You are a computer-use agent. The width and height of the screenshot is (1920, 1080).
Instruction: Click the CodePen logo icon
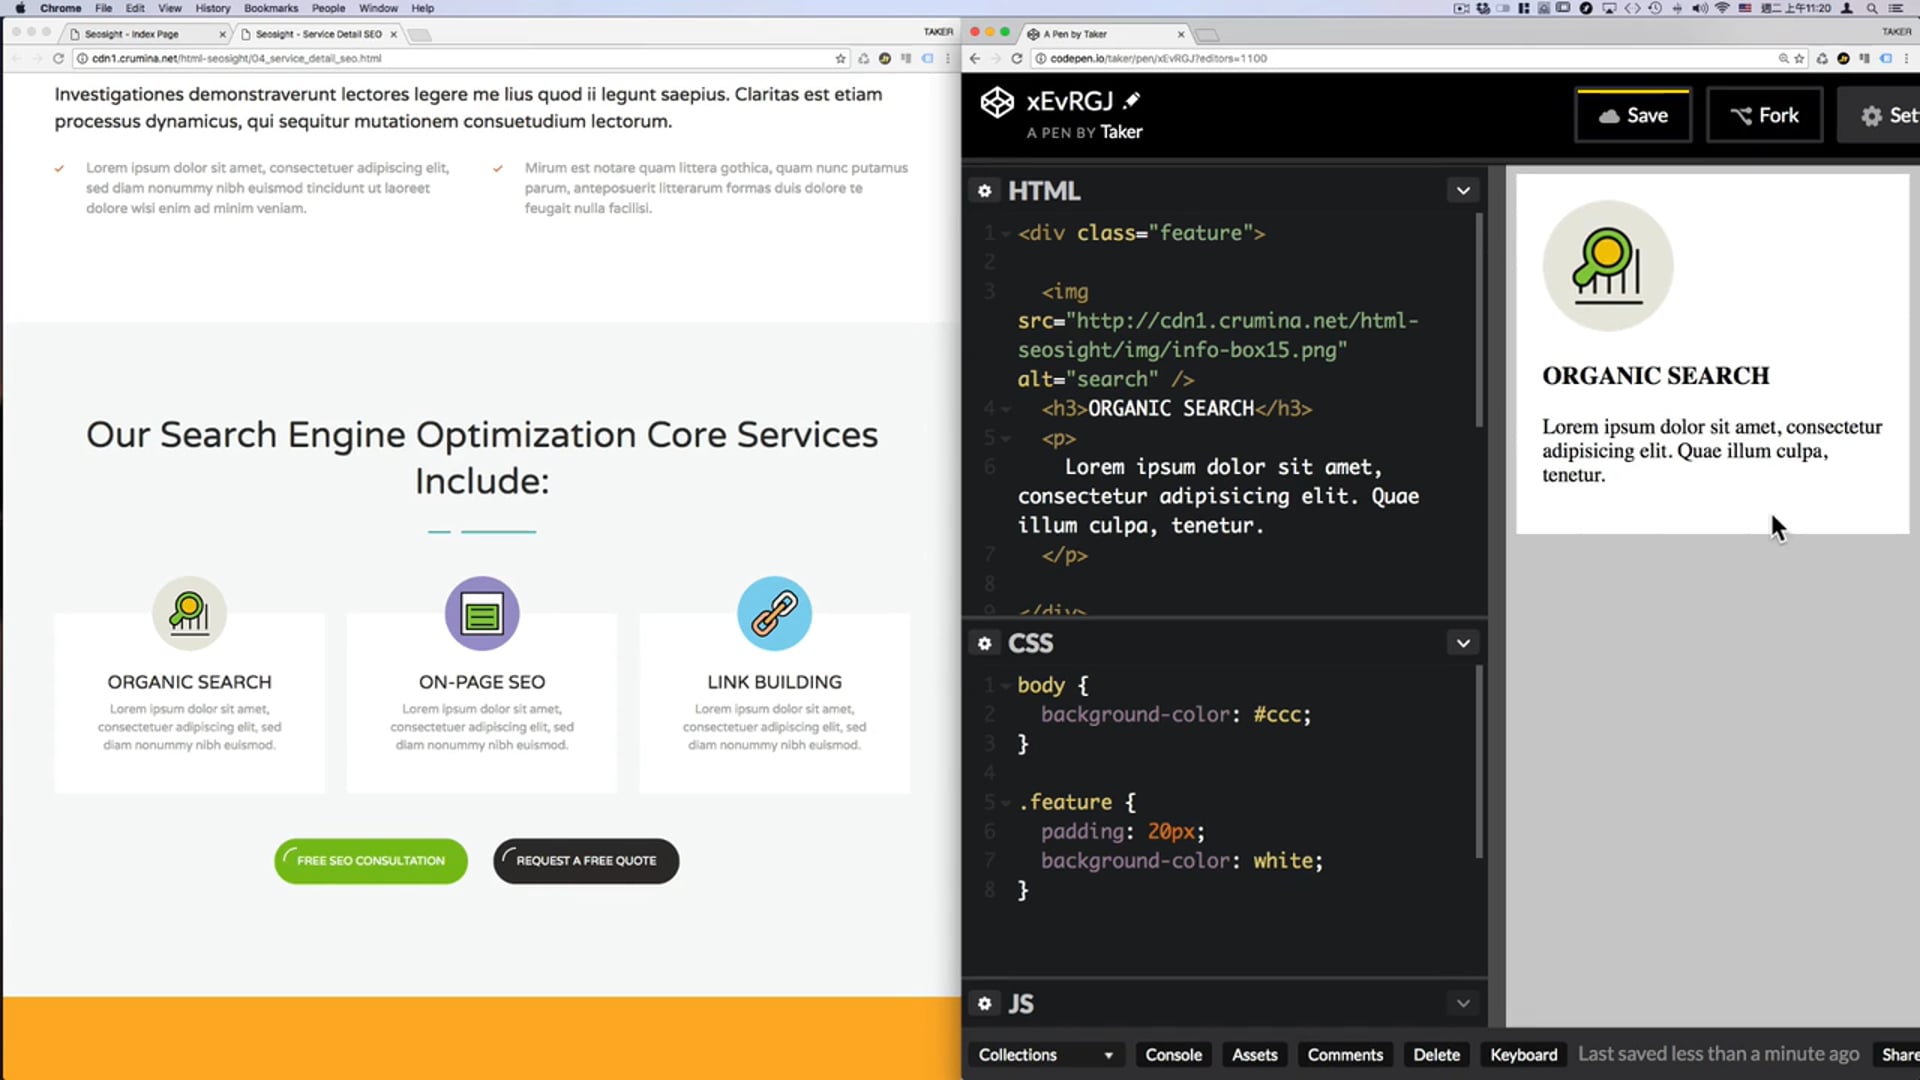tap(996, 102)
